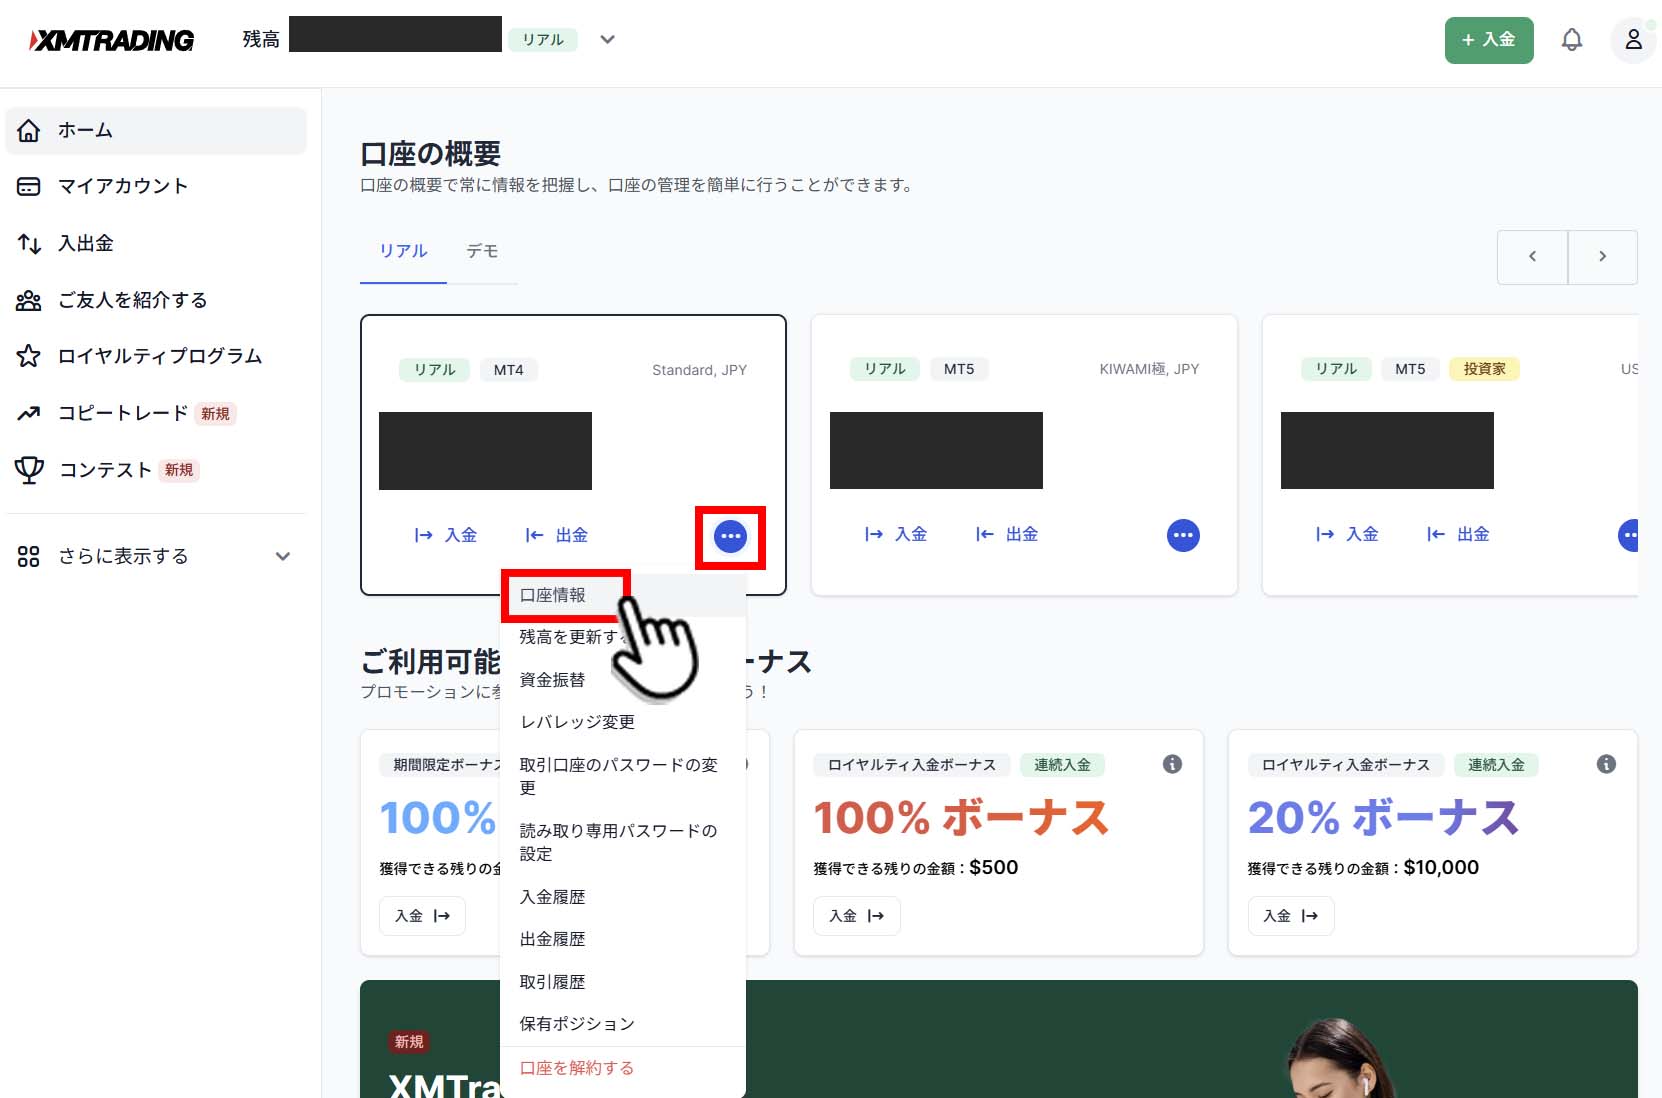Click the grid icon beside さらに表示する
1662x1098 pixels.
coord(29,556)
